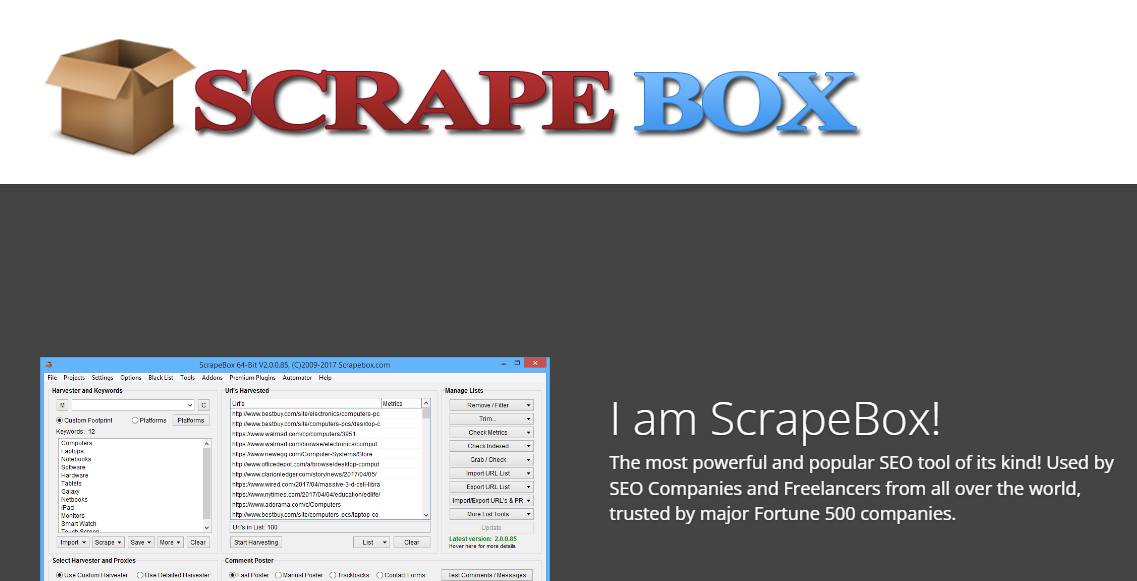
Task: Open the custom footprint combo box
Action: [133, 405]
